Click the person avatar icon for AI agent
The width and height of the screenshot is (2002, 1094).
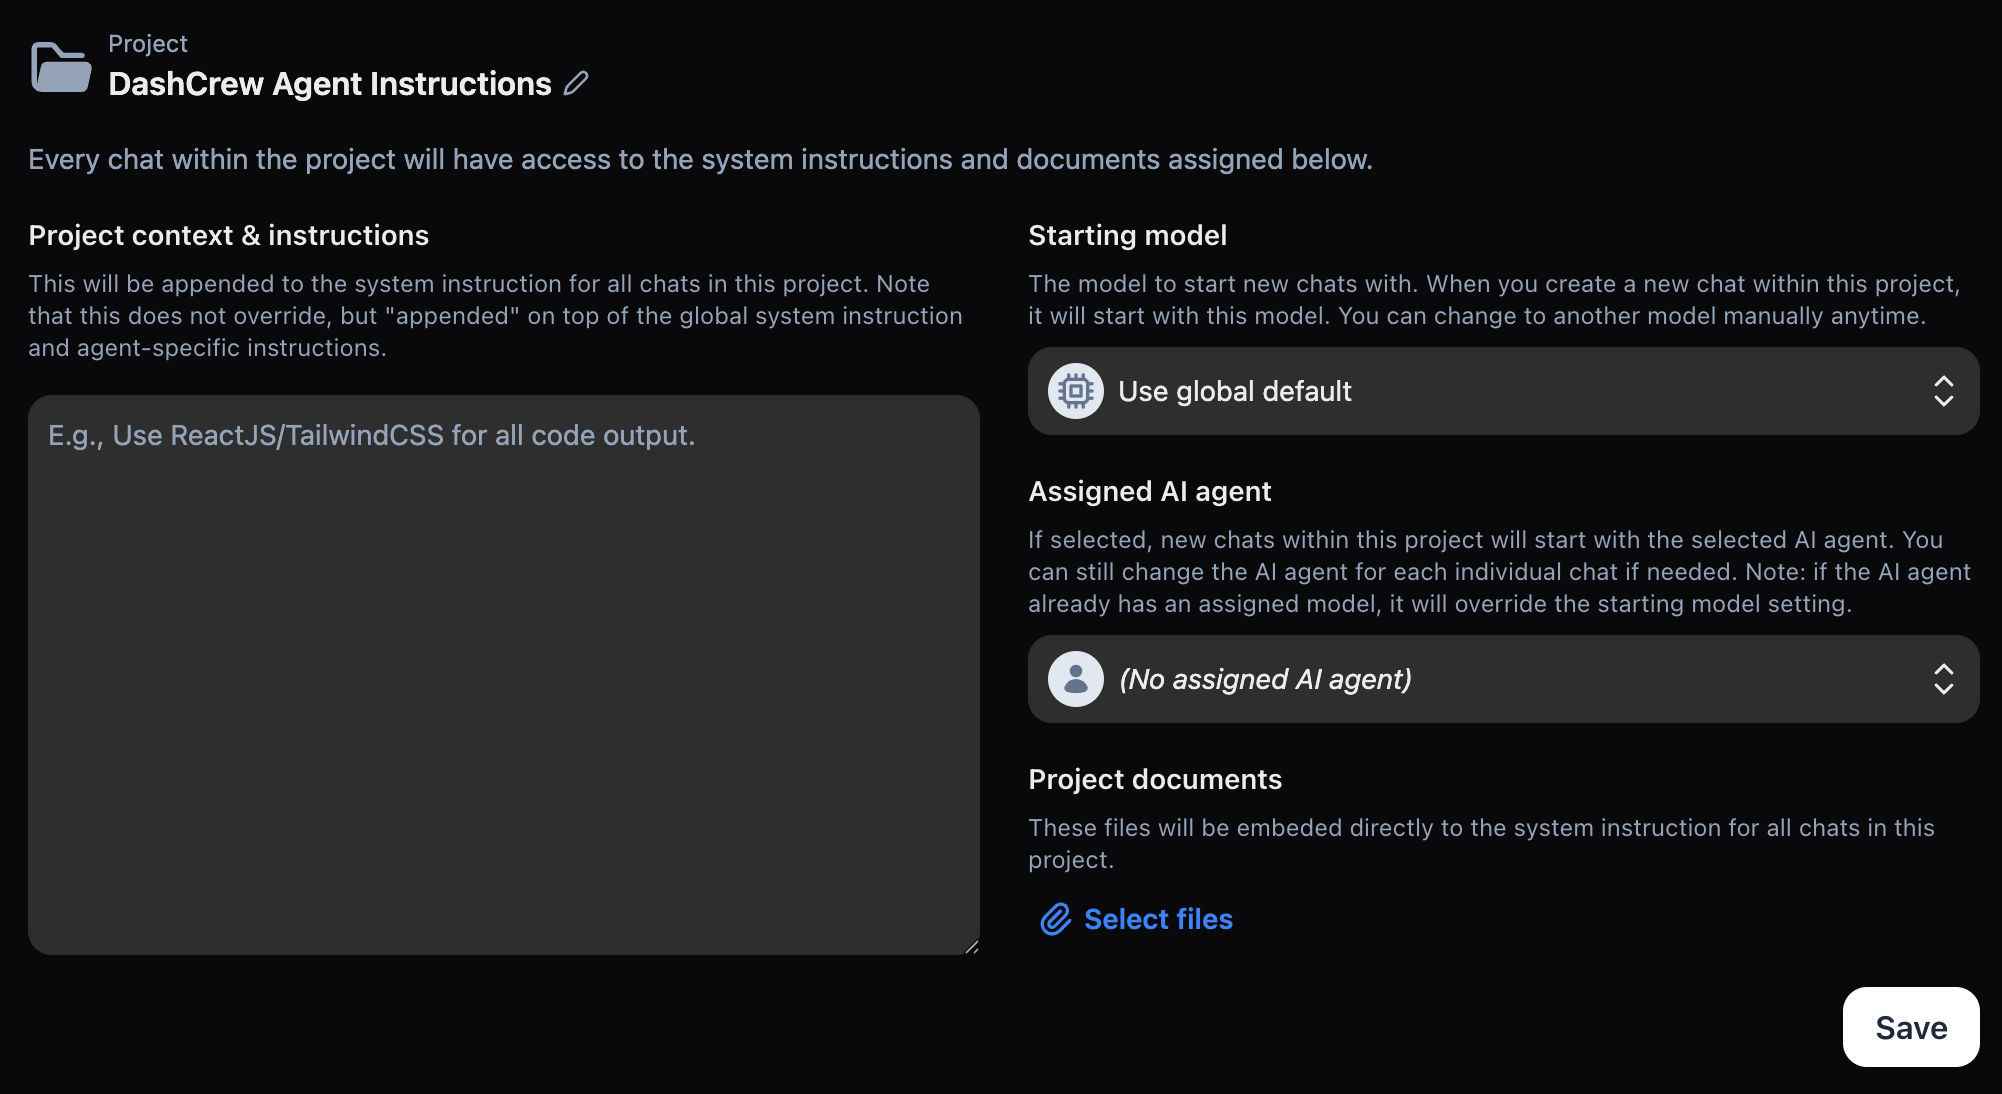point(1076,679)
